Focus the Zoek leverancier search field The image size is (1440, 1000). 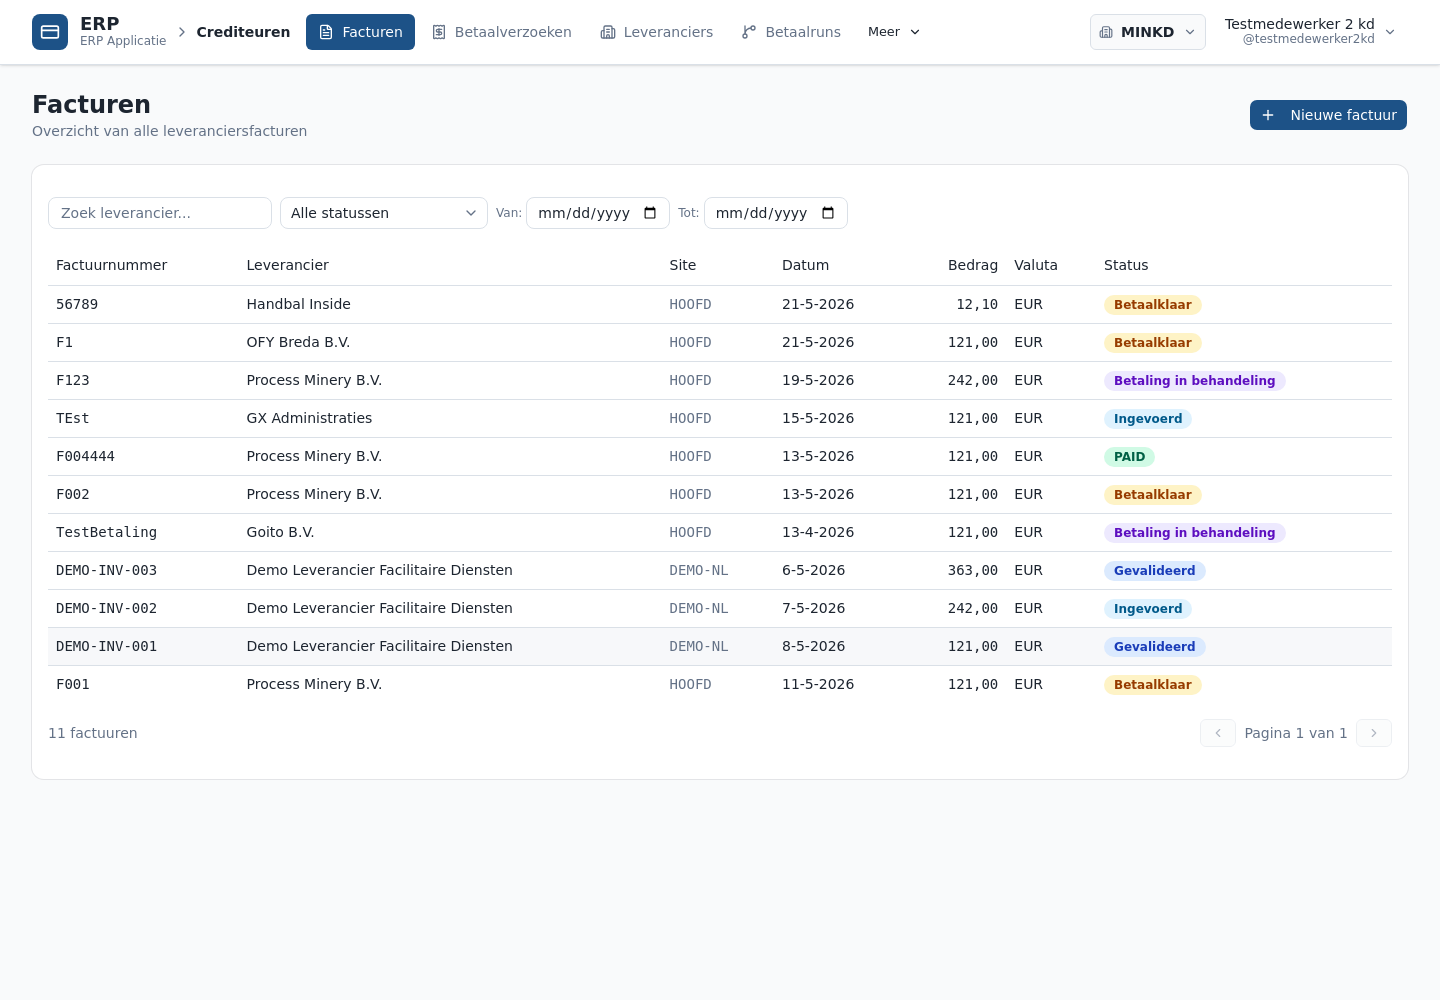pos(160,213)
